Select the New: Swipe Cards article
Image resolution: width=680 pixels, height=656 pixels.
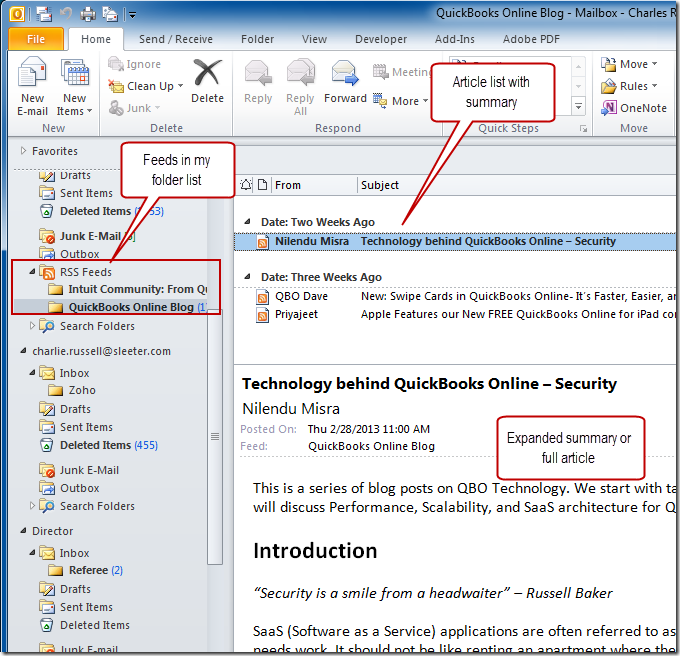click(x=455, y=297)
